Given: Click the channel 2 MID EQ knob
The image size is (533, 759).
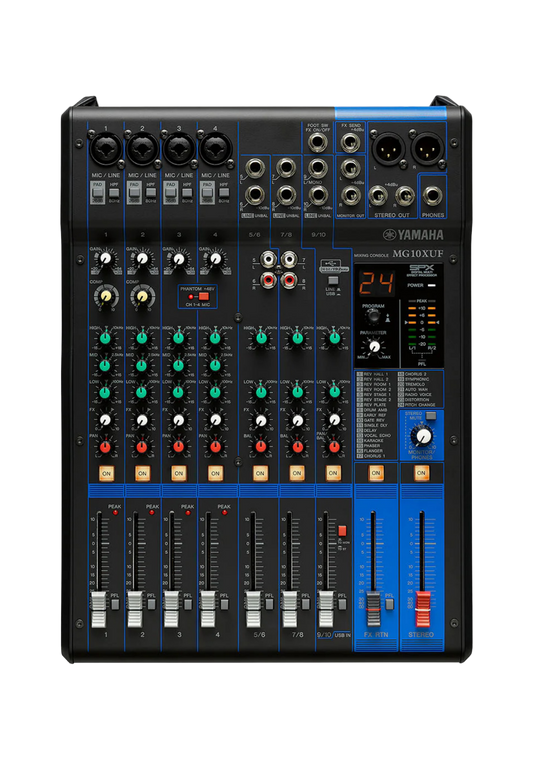Looking at the screenshot, I should coord(142,364).
